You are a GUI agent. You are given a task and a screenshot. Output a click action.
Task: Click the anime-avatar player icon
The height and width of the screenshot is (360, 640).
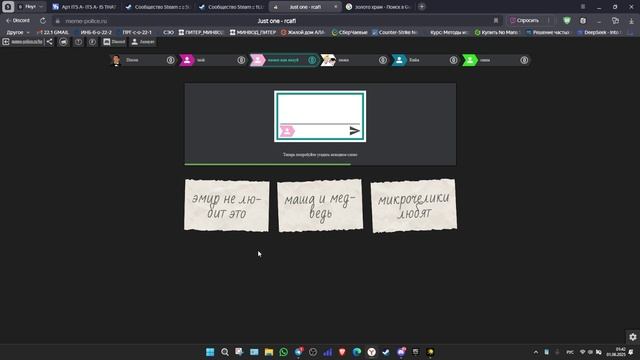tap(328, 60)
